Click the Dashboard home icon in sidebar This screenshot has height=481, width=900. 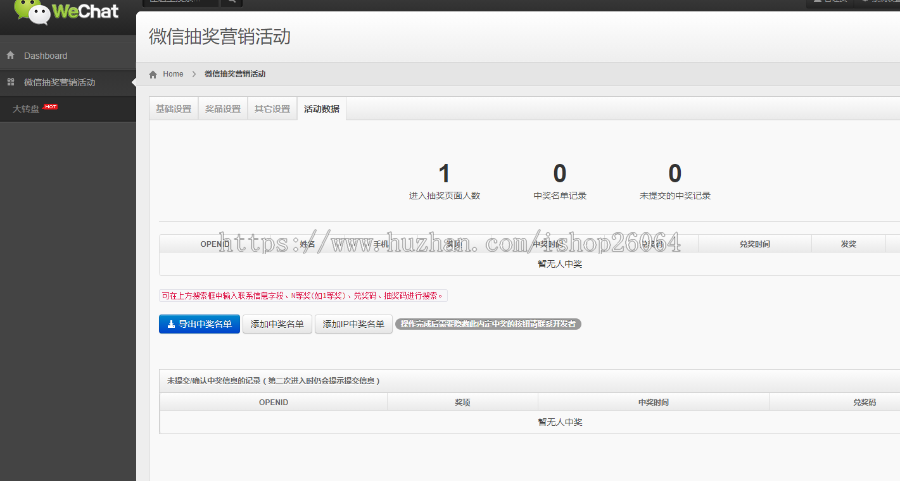[11, 56]
